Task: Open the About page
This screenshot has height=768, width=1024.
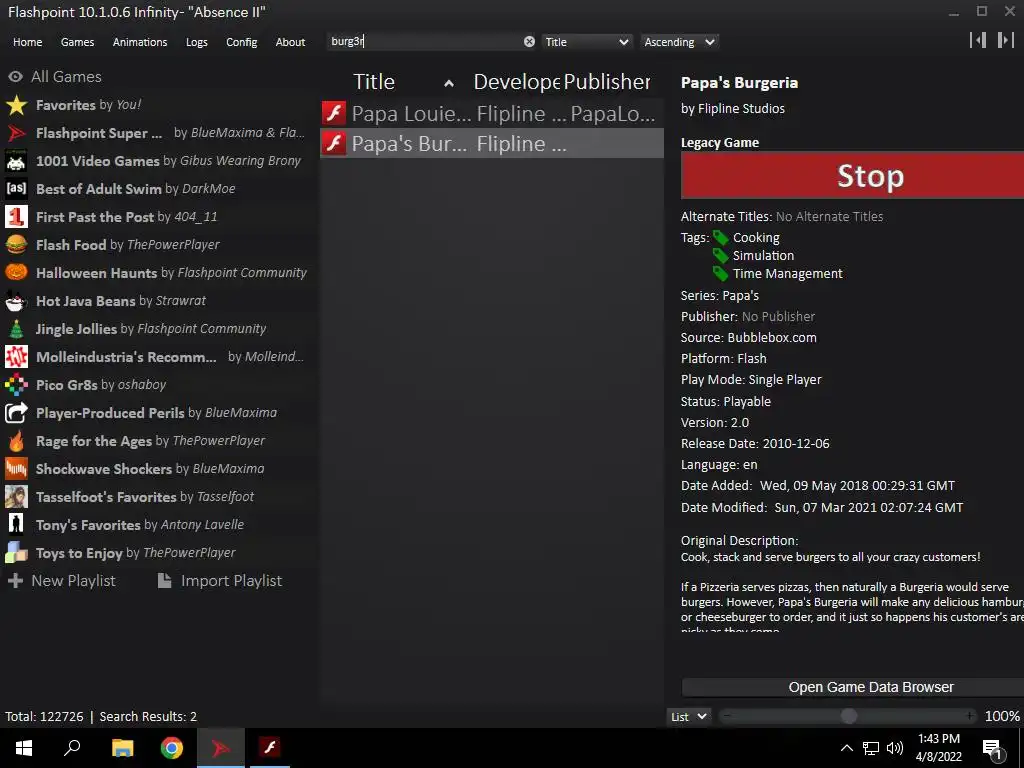Action: tap(290, 42)
